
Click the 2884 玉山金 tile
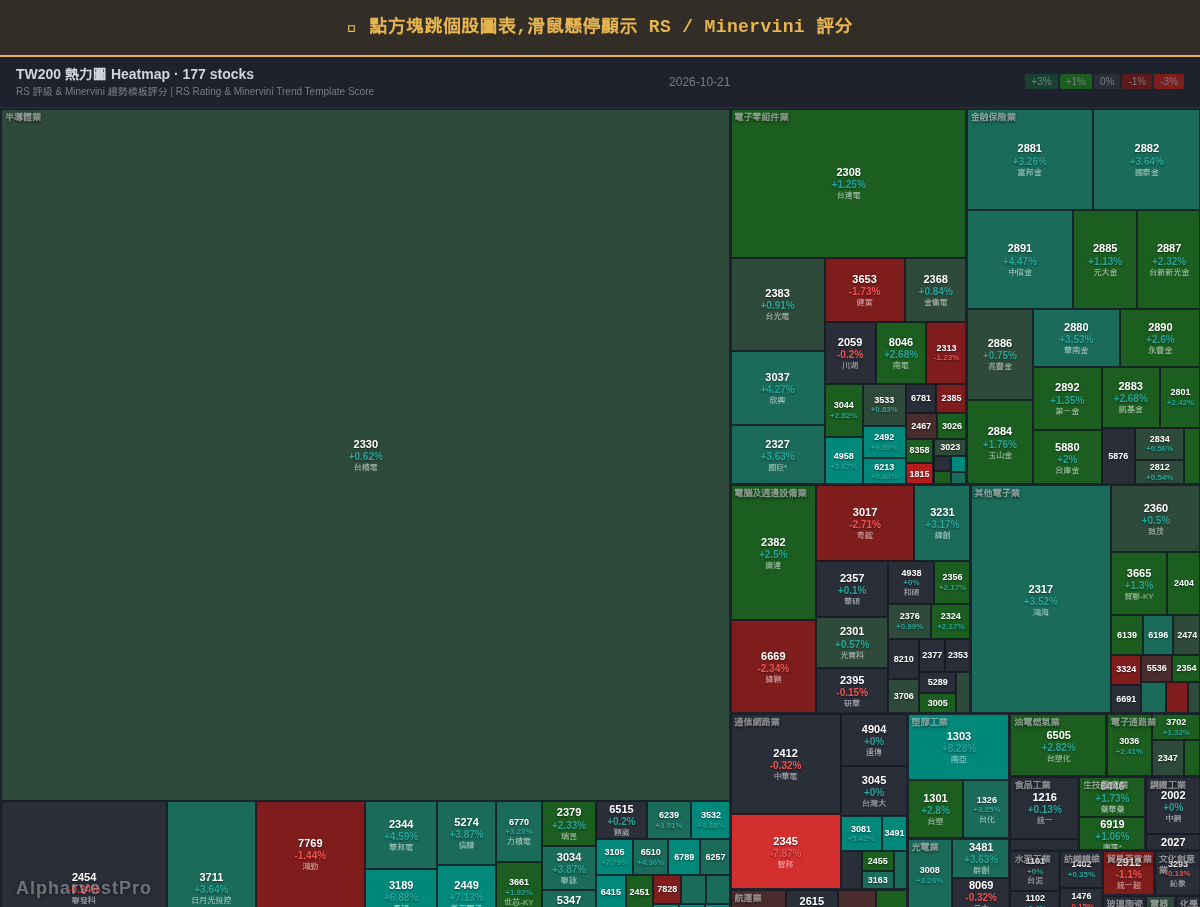pos(999,442)
